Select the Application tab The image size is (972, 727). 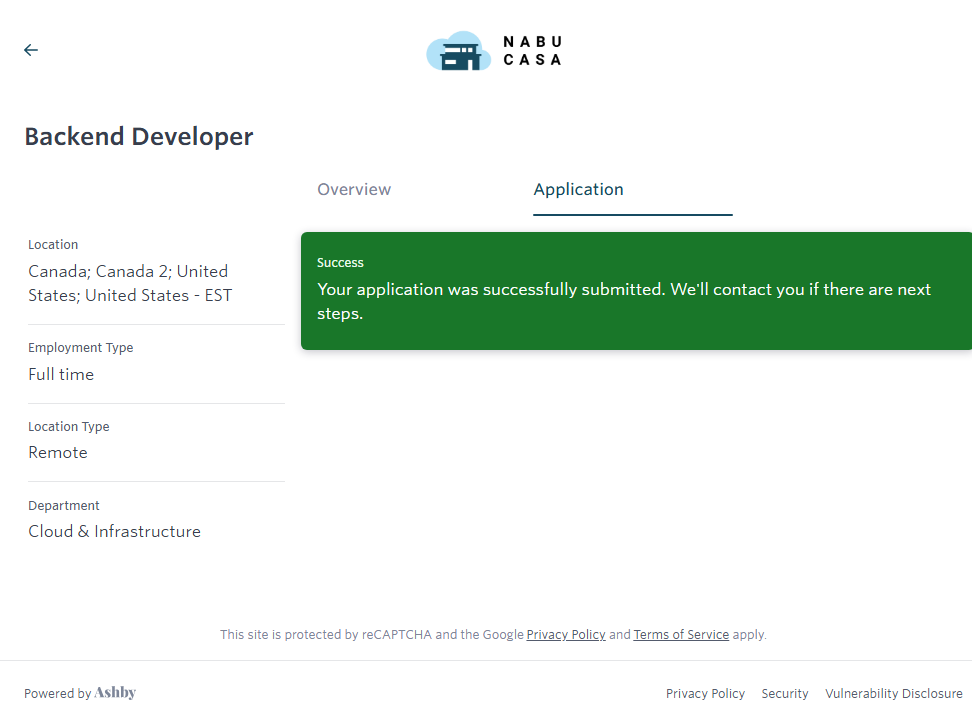(578, 190)
